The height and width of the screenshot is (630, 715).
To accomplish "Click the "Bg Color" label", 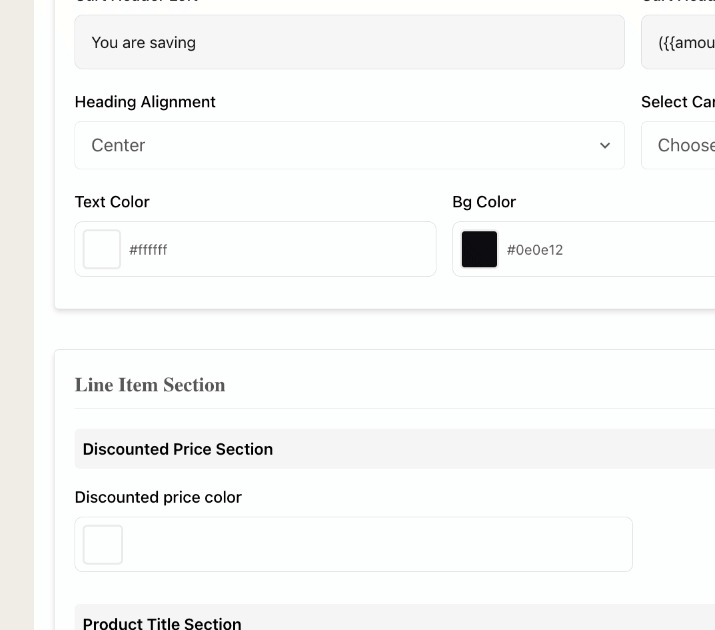I will [484, 202].
